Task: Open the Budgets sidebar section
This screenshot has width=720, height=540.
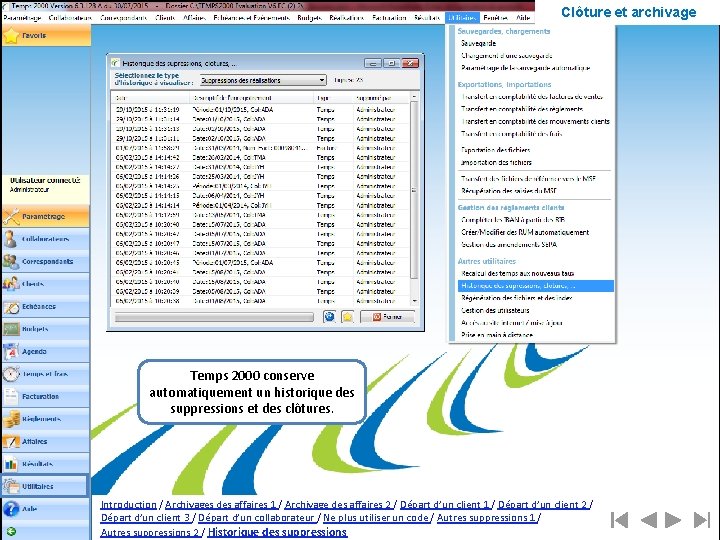Action: point(45,329)
